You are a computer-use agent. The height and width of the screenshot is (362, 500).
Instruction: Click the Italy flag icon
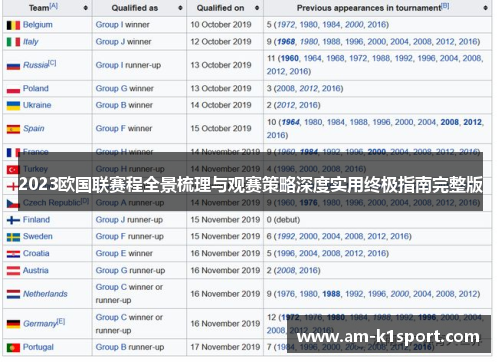point(13,42)
